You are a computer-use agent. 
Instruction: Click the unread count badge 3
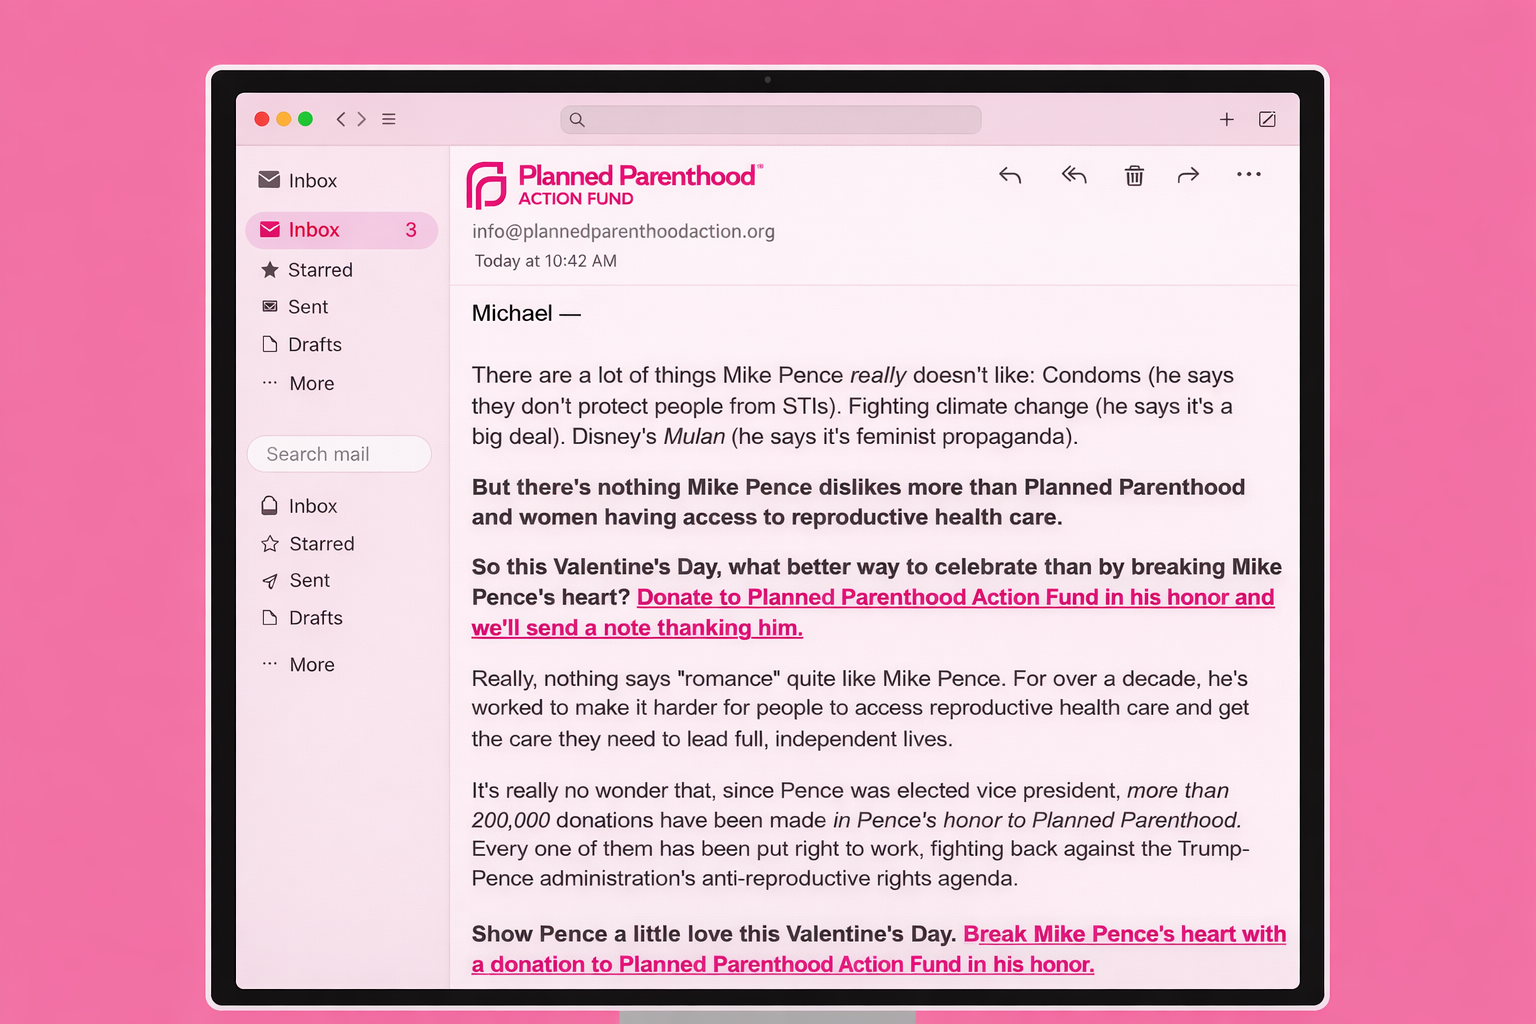point(411,230)
